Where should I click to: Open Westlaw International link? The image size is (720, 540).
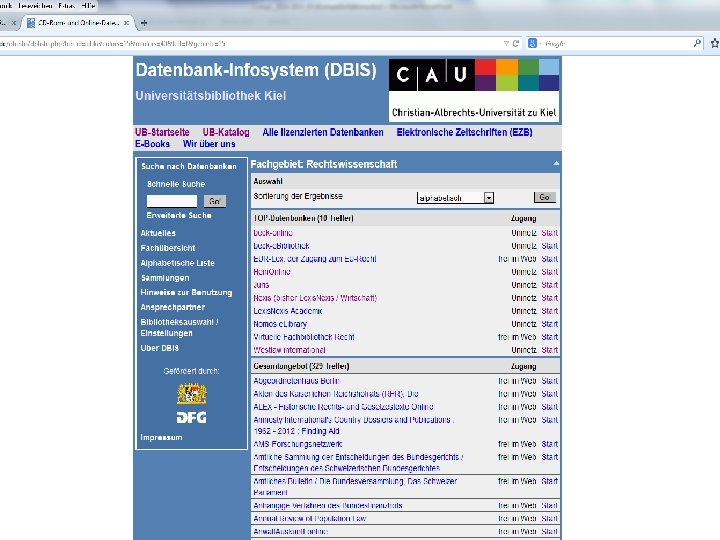[x=289, y=350]
